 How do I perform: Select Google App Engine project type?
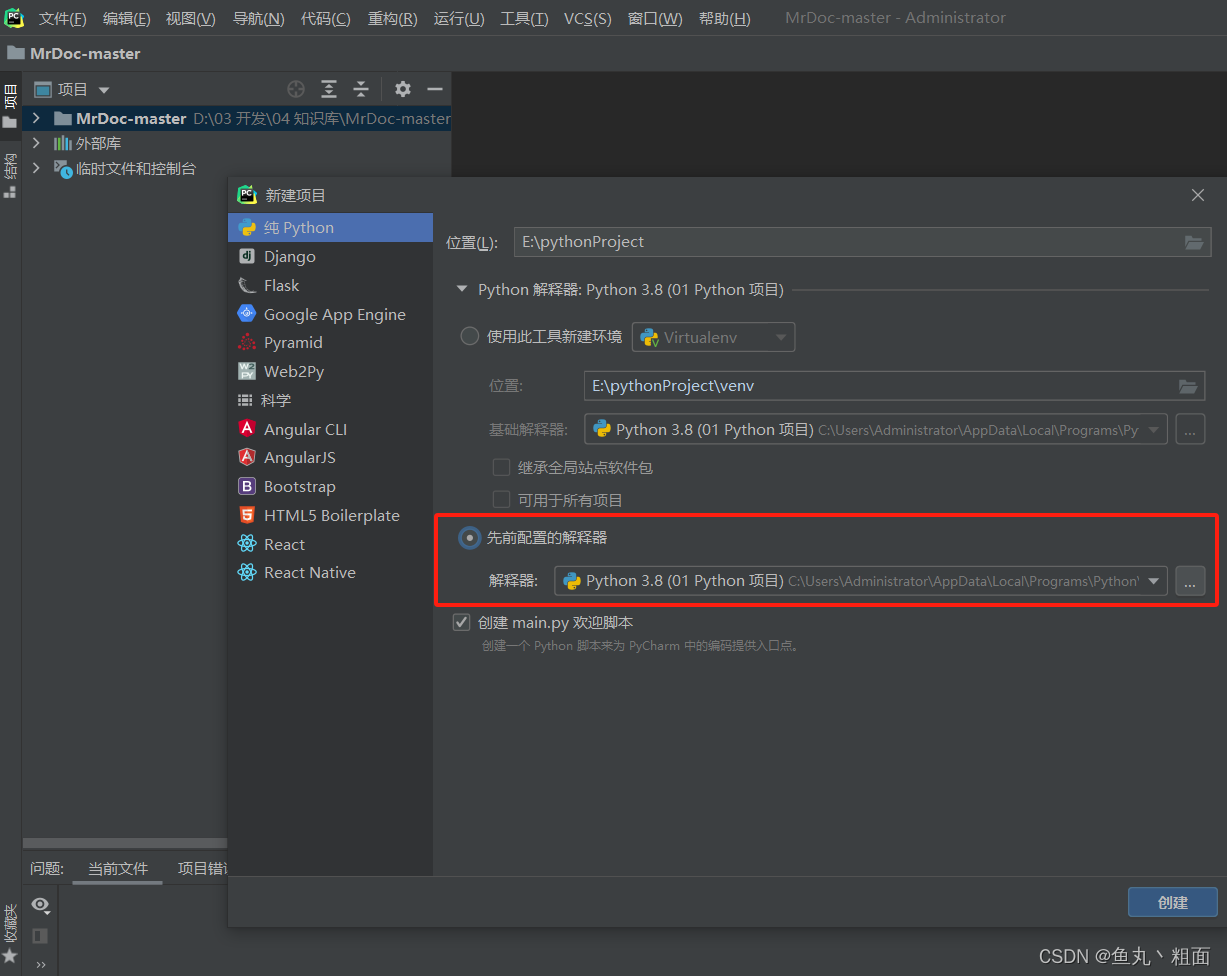click(331, 314)
